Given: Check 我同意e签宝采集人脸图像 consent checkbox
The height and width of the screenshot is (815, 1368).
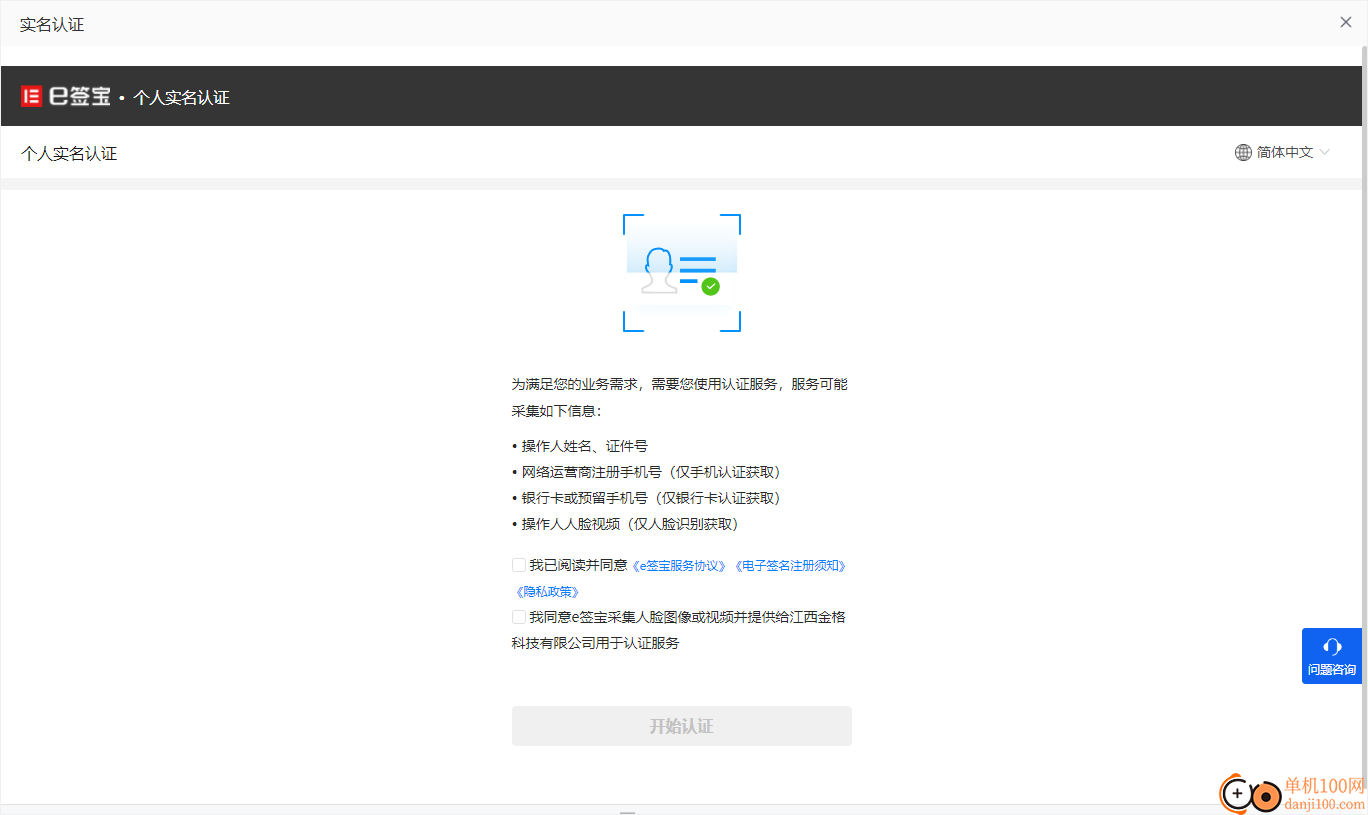Looking at the screenshot, I should pos(519,617).
